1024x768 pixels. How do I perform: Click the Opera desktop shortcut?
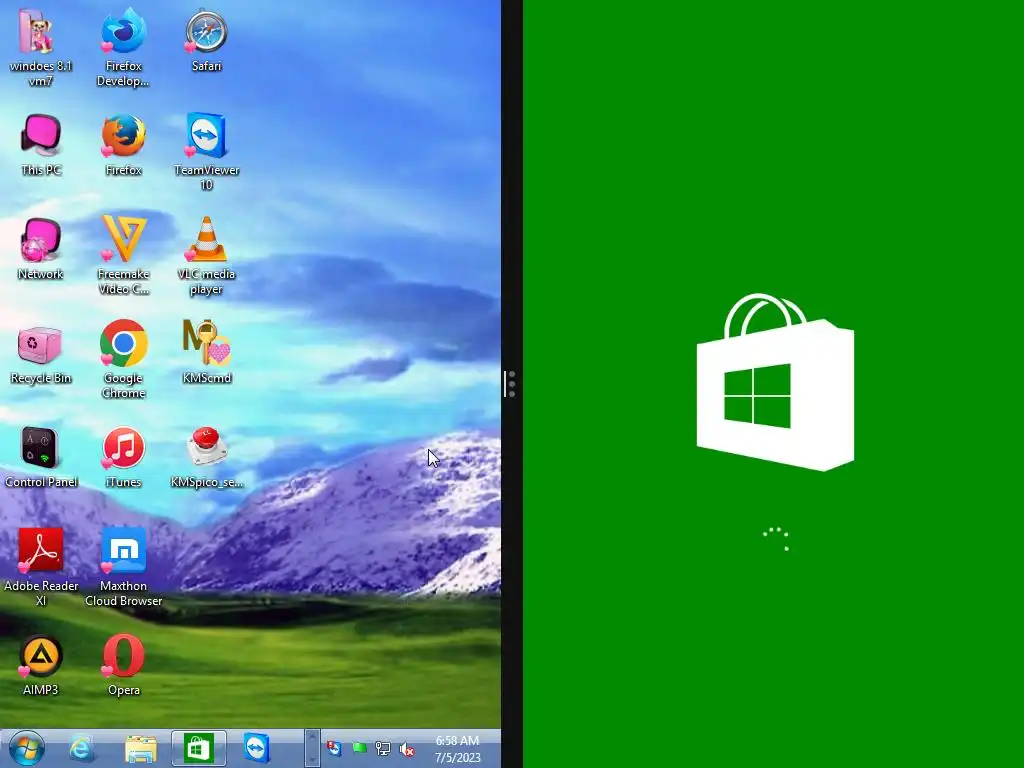point(123,664)
